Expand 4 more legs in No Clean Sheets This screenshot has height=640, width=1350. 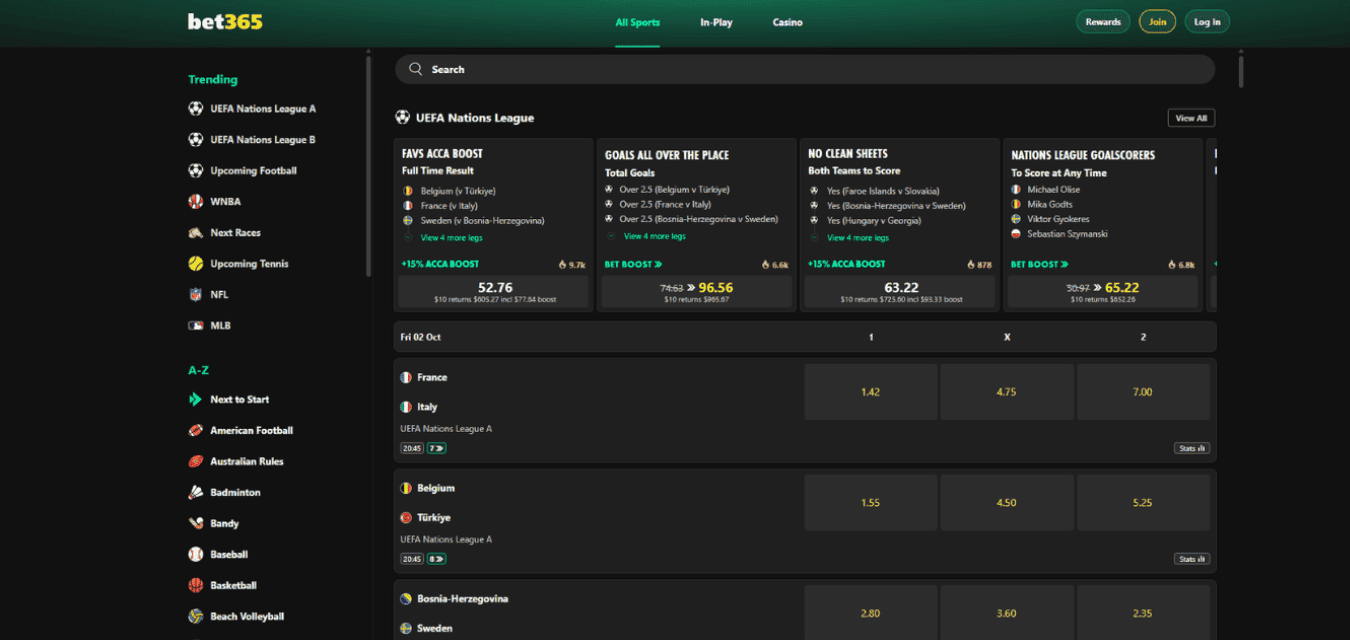pyautogui.click(x=858, y=238)
